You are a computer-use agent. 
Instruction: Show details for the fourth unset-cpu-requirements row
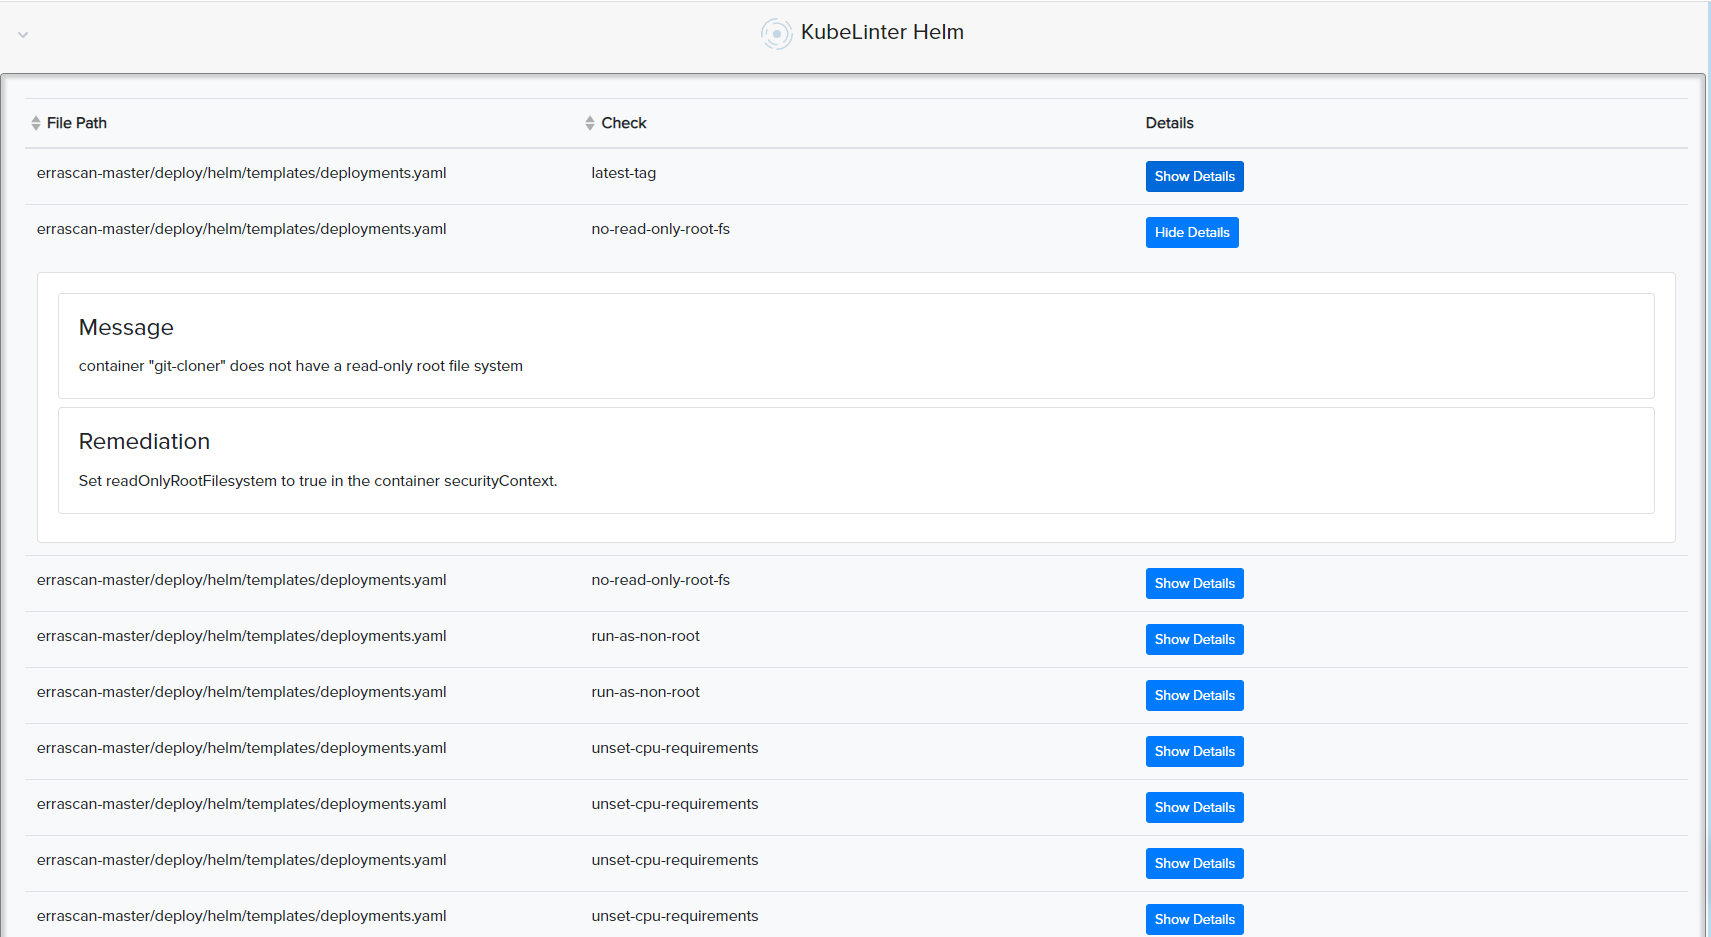(x=1194, y=919)
